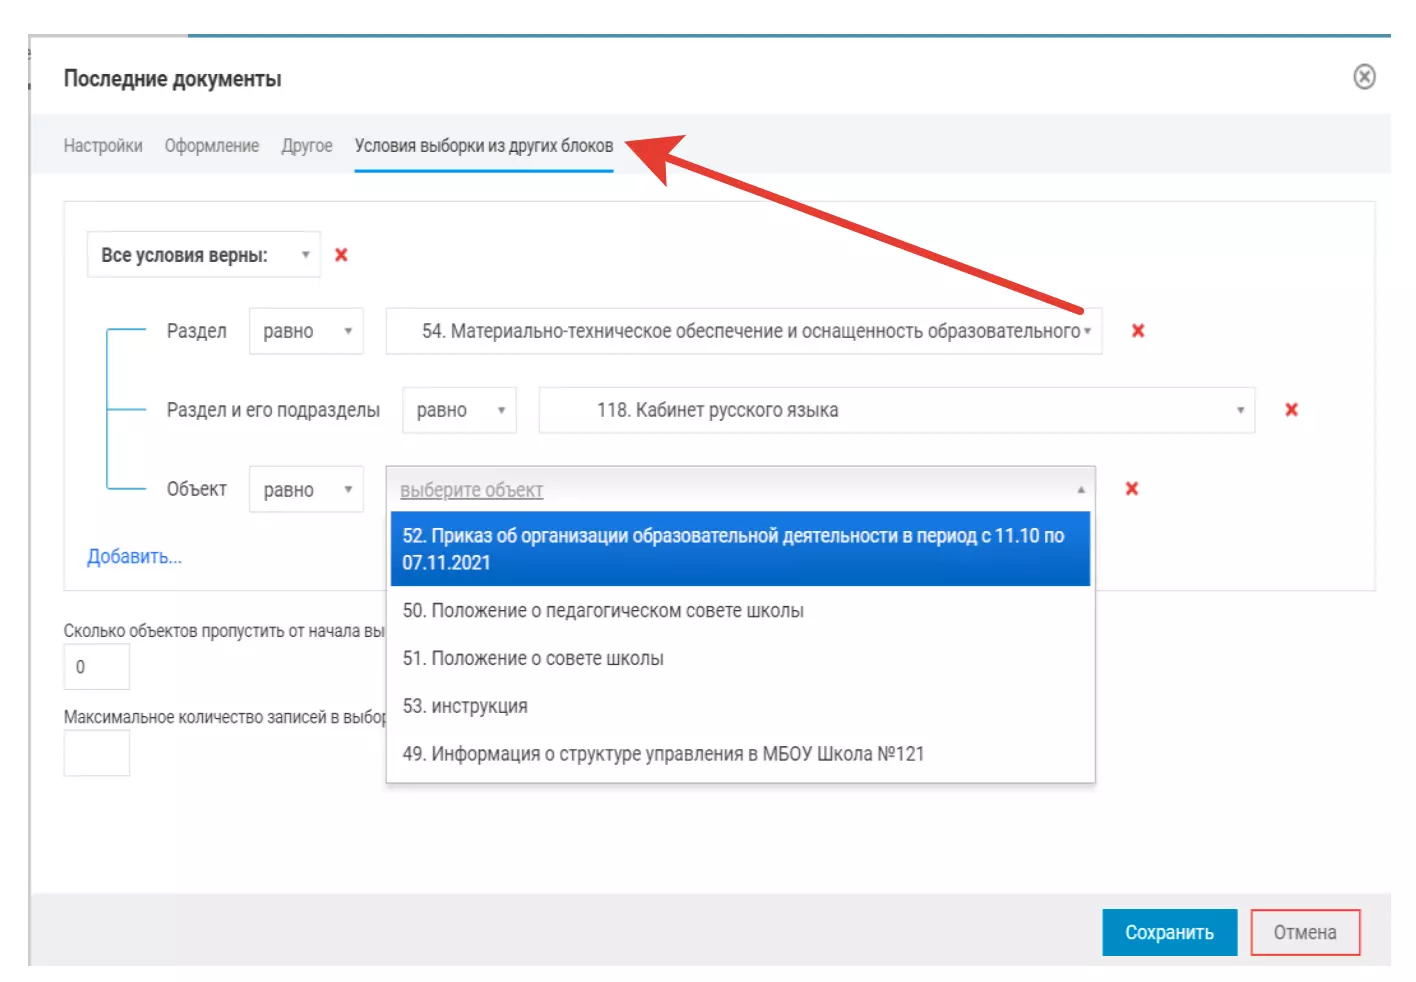Click the Добавить... link
The image size is (1416, 982).
point(134,557)
